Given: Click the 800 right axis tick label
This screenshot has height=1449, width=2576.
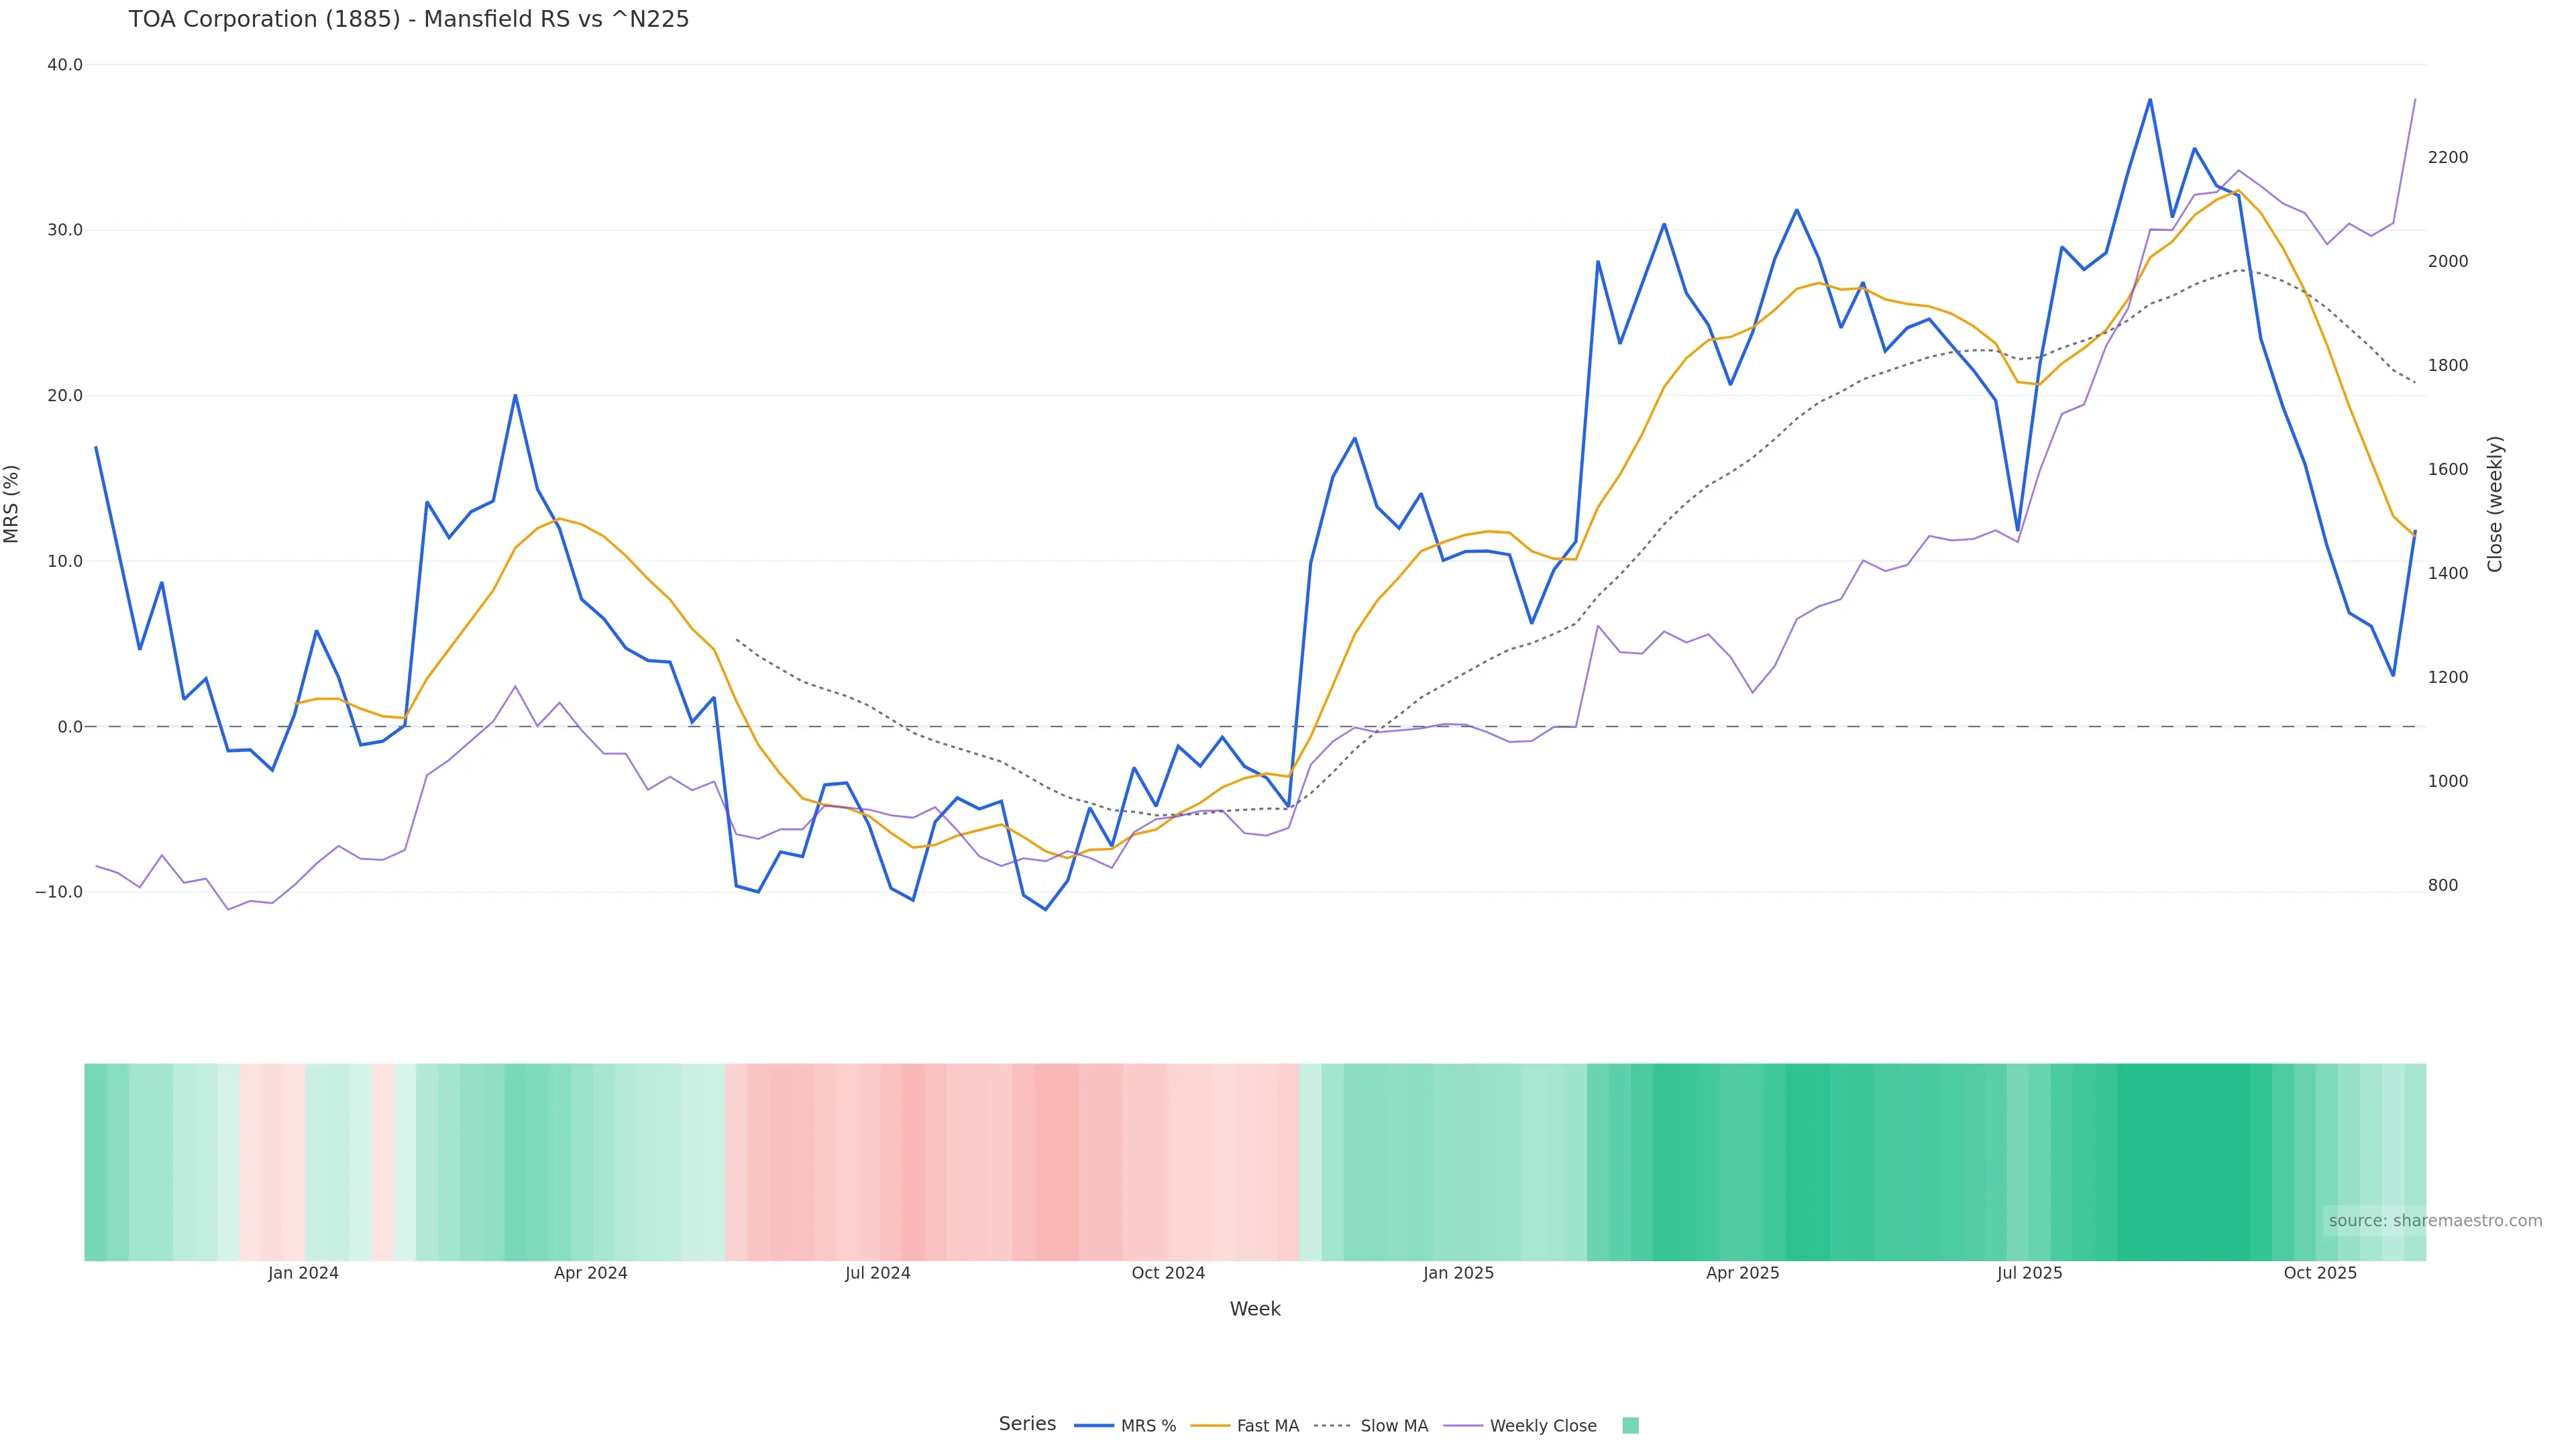Looking at the screenshot, I should pyautogui.click(x=2442, y=885).
